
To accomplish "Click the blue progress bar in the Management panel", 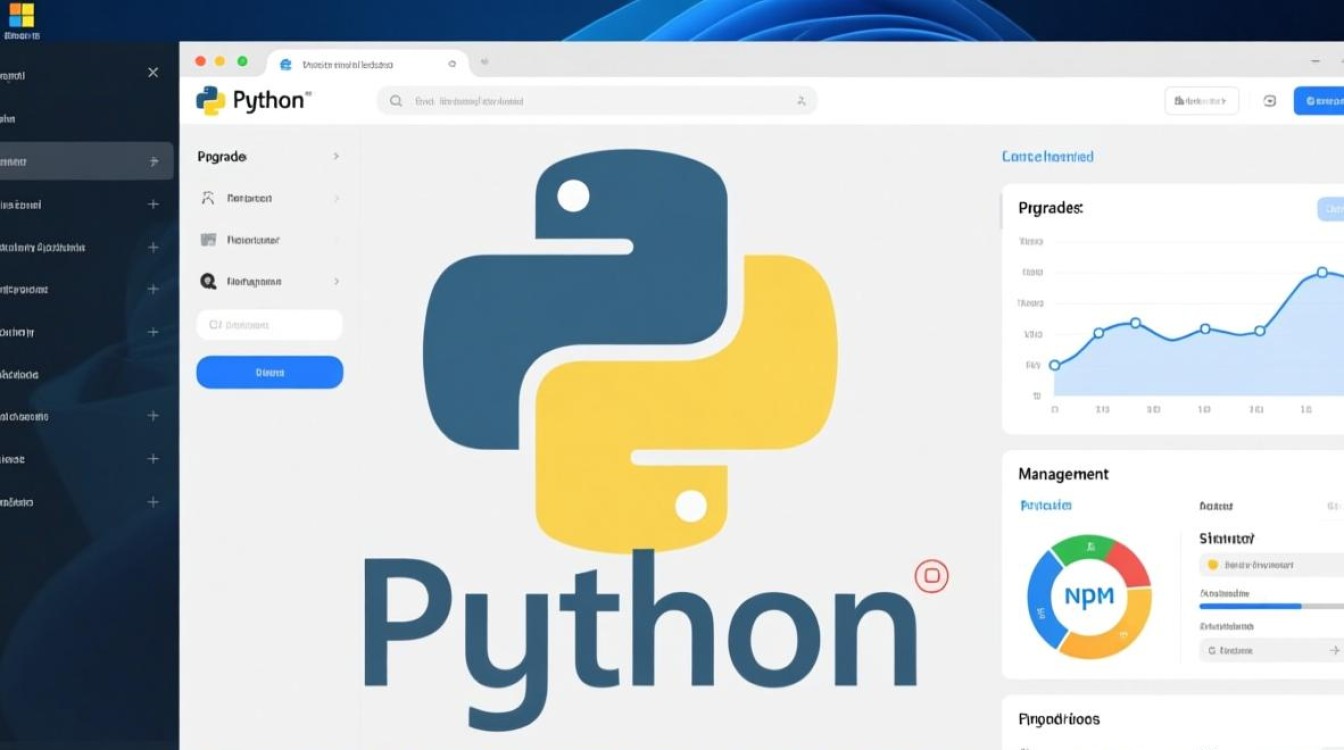I will (x=1251, y=605).
